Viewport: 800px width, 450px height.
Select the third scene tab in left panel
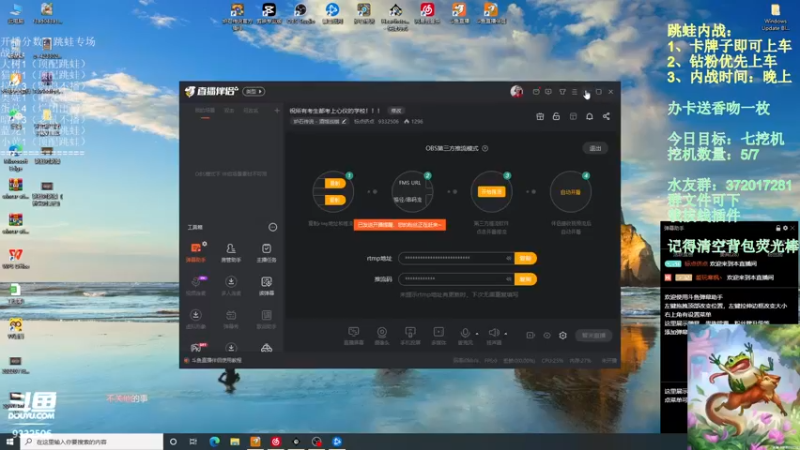click(x=251, y=111)
